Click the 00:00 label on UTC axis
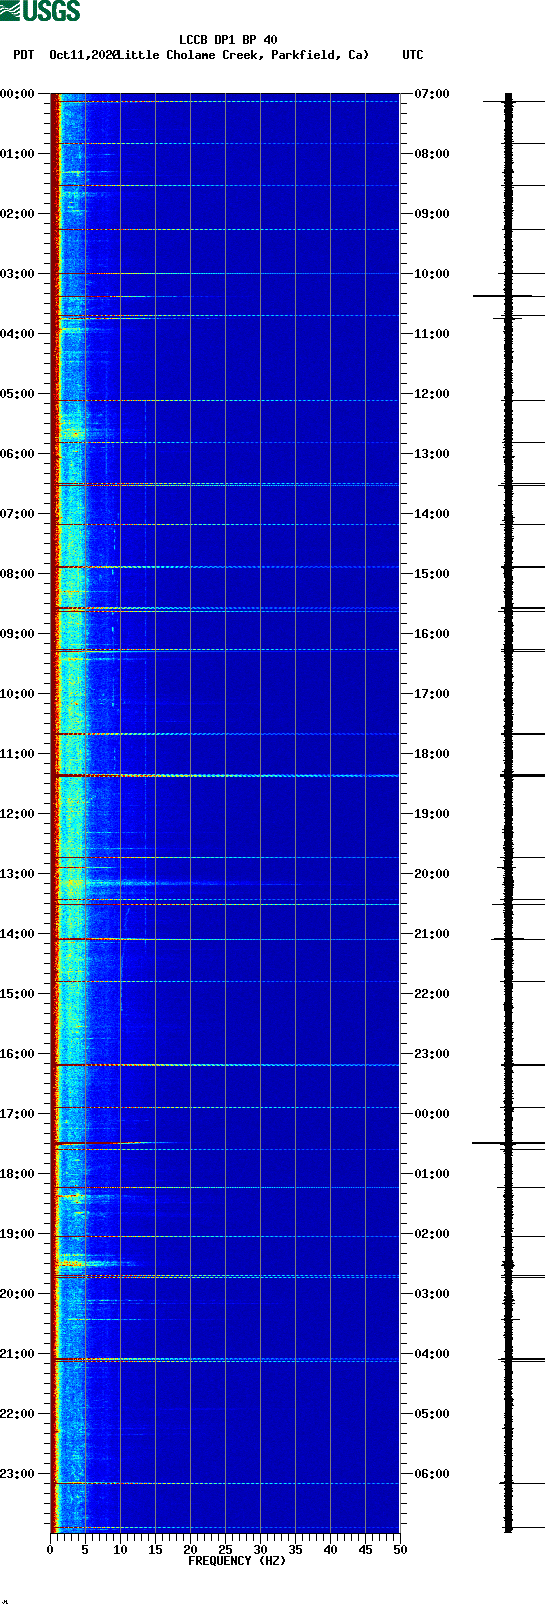 click(x=432, y=1114)
